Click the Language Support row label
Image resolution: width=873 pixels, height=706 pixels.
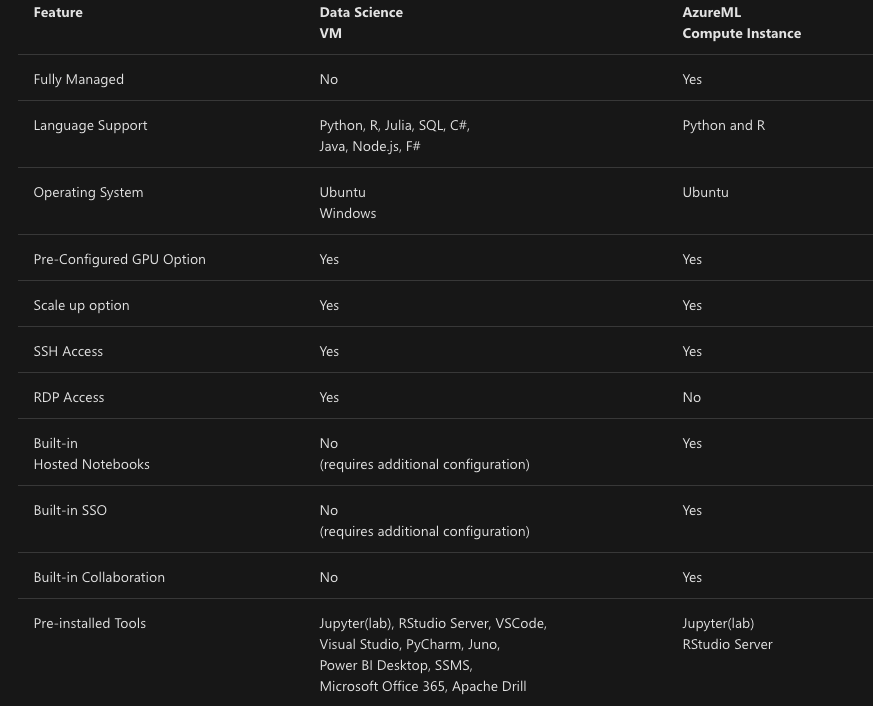[90, 125]
